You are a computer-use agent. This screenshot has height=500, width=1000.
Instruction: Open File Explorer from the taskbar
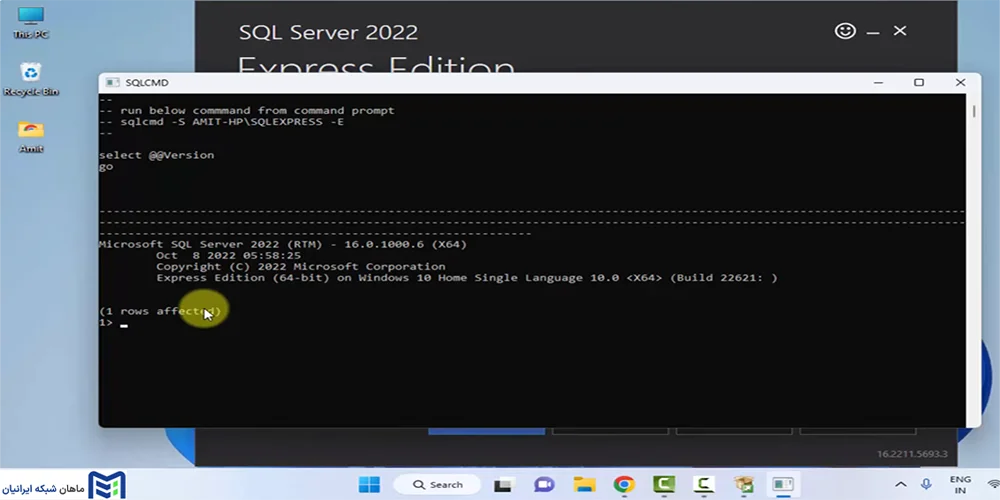[584, 485]
